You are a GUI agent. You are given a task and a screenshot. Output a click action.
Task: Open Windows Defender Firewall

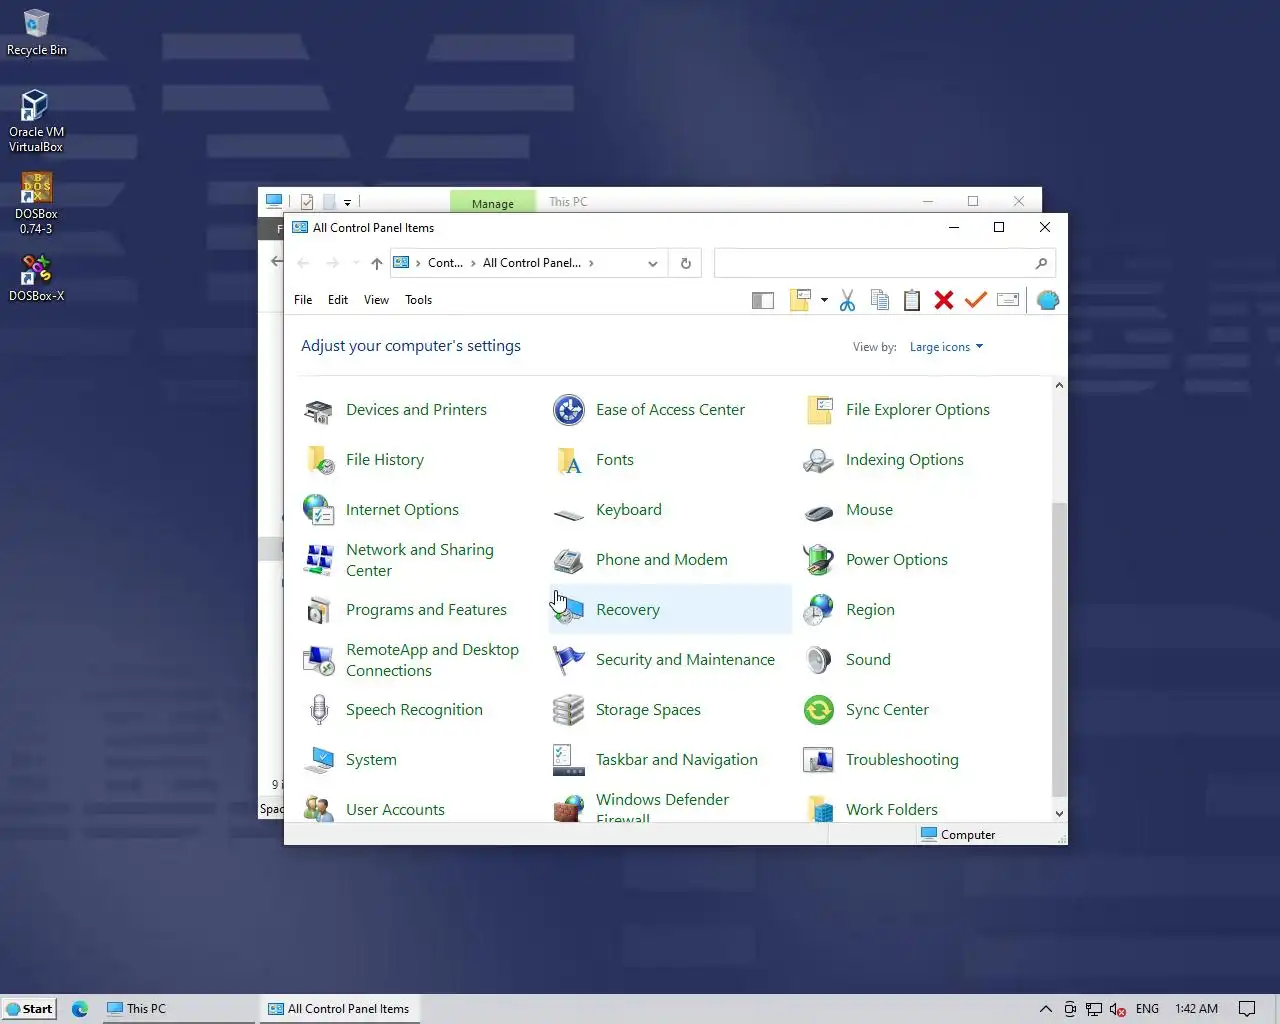(x=641, y=806)
